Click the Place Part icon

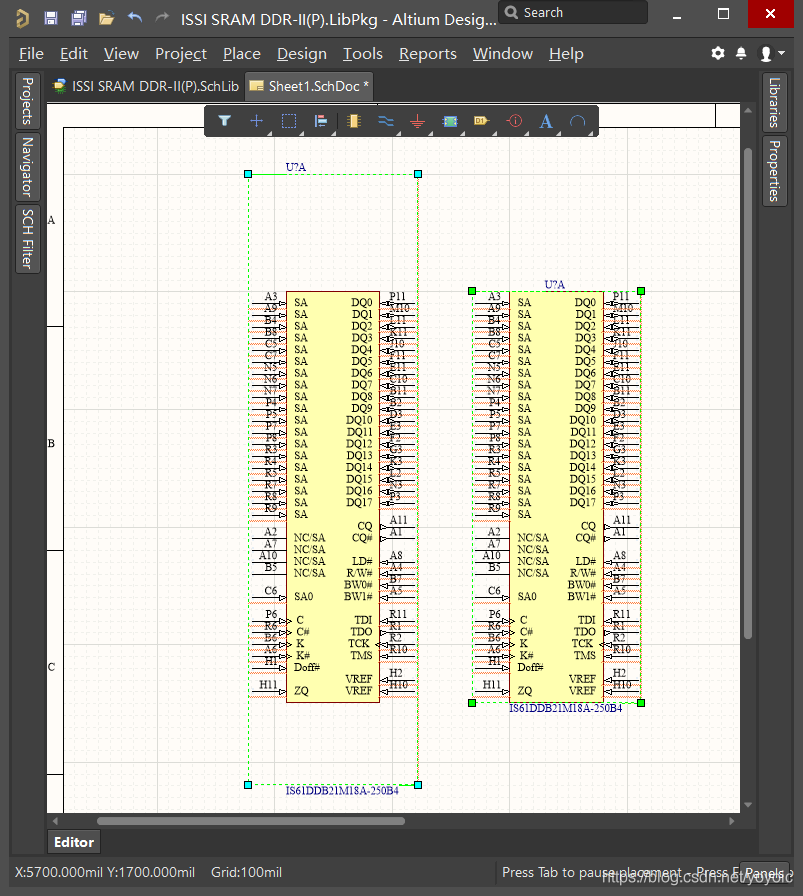(x=354, y=121)
